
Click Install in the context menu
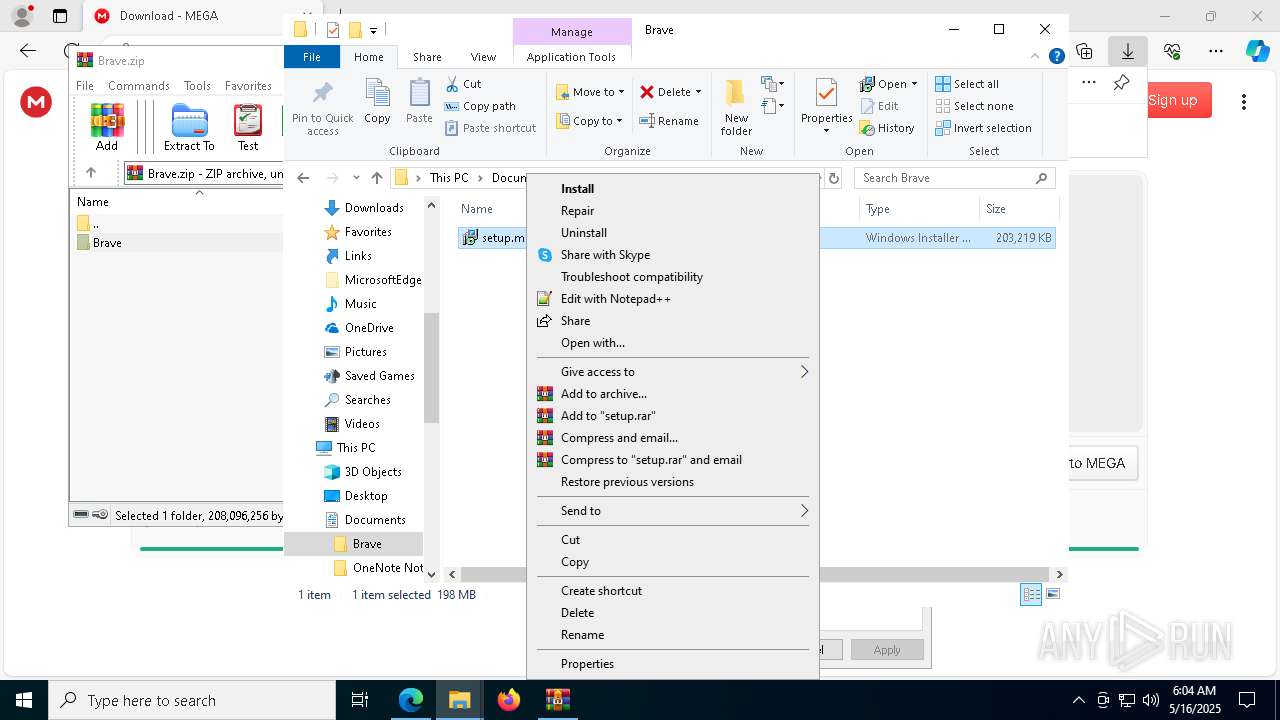(x=577, y=188)
